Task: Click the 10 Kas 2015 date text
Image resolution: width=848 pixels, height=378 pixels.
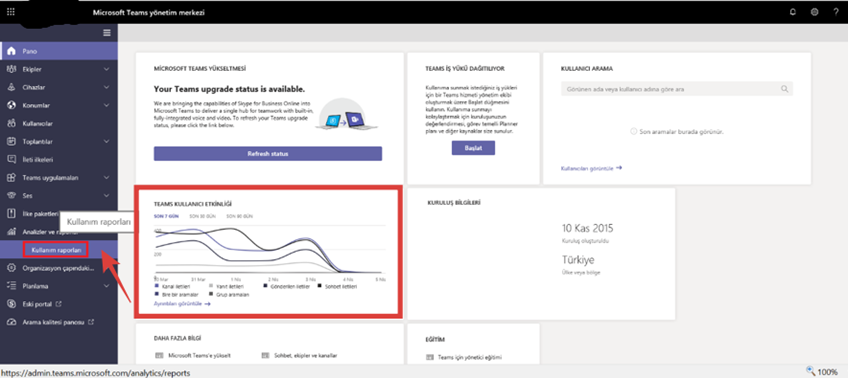Action: [588, 228]
